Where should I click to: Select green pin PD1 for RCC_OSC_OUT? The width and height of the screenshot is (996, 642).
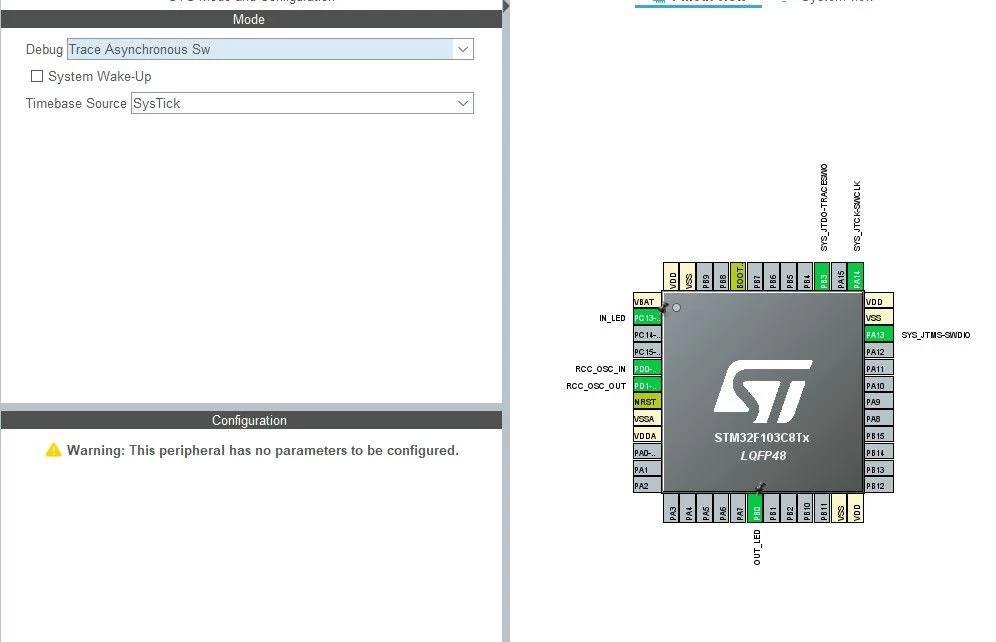647,385
